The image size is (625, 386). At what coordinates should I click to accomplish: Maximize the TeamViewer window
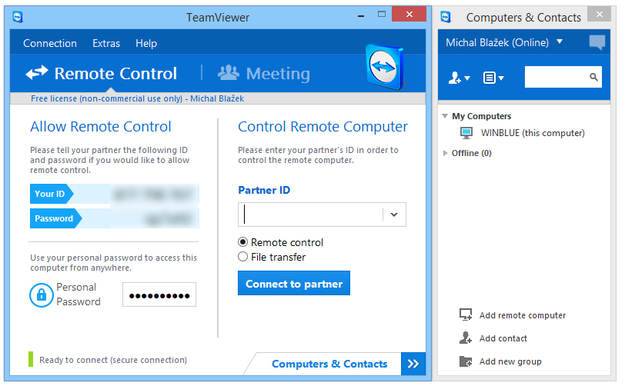pos(382,14)
